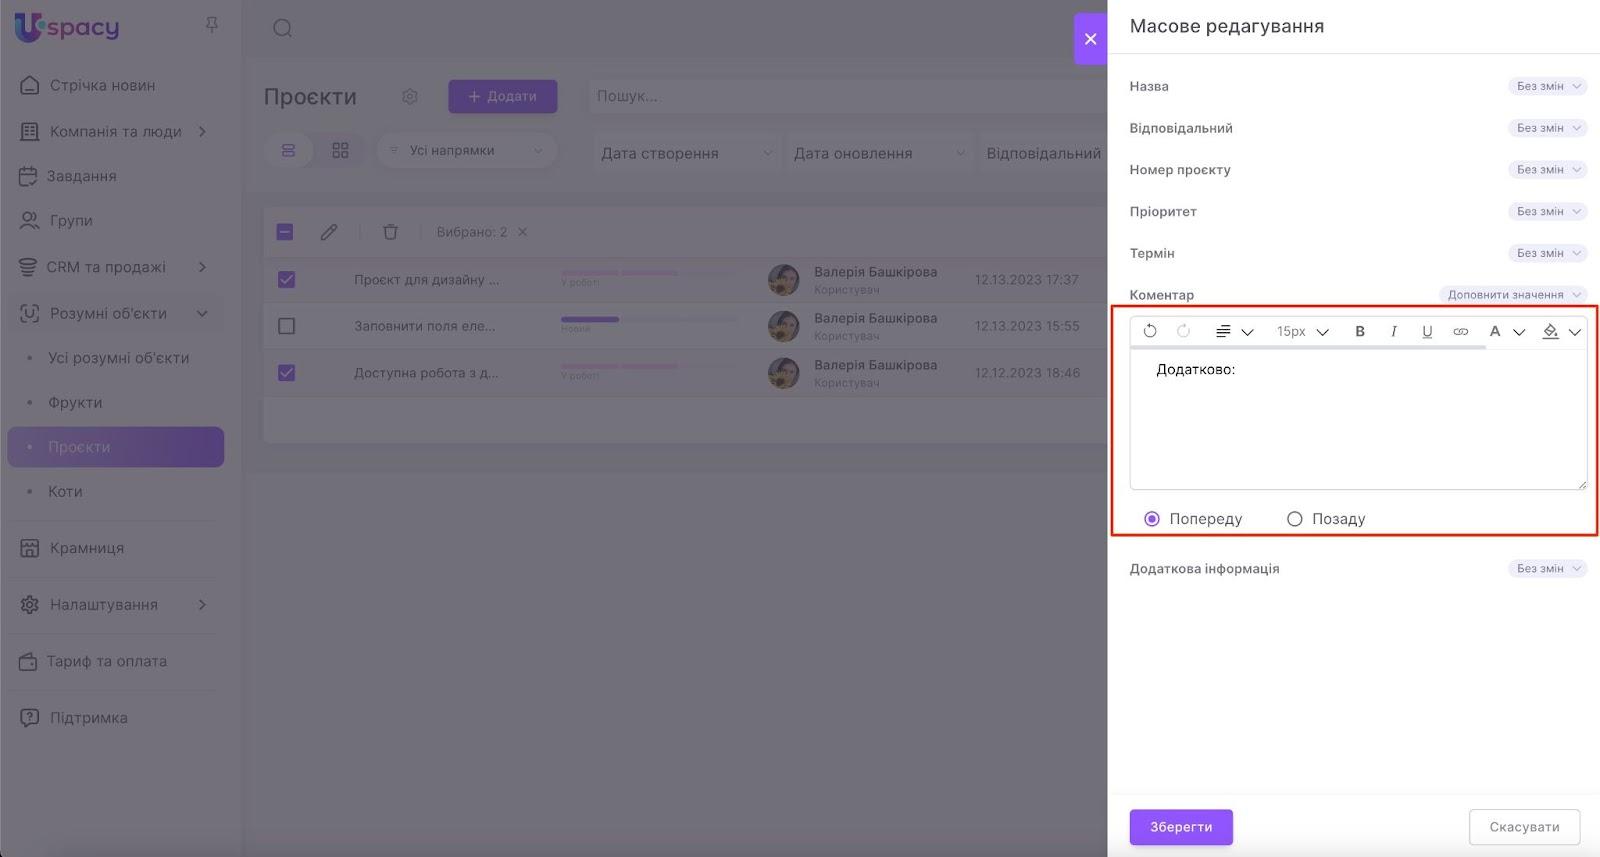Open Стрічка новин in sidebar
The image size is (1600, 857).
pos(102,85)
